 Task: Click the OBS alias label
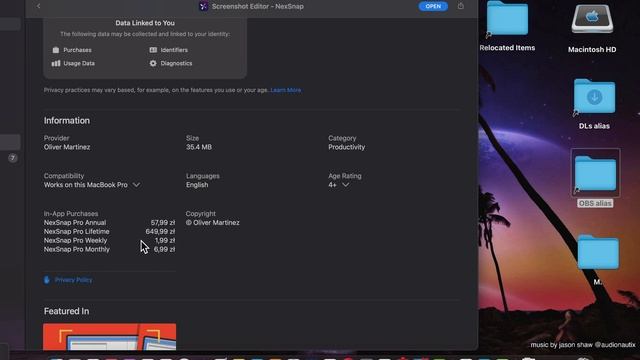pos(595,203)
